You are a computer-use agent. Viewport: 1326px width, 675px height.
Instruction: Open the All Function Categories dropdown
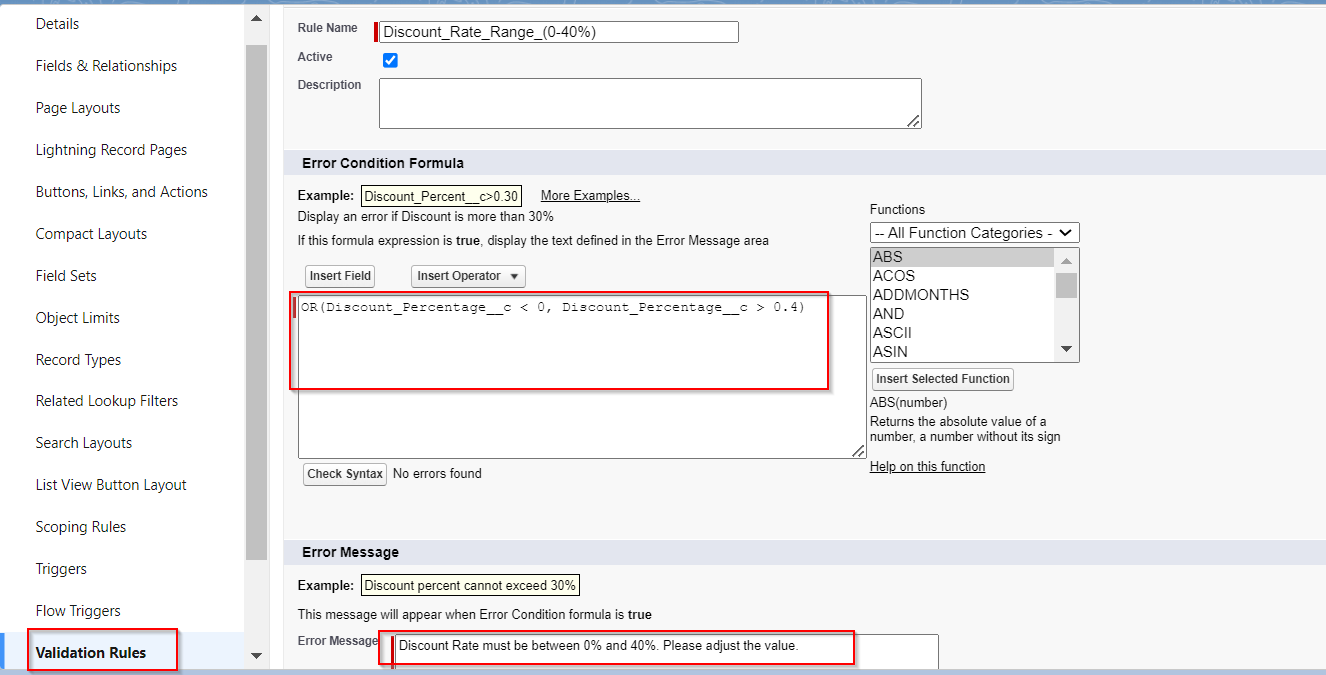(974, 232)
